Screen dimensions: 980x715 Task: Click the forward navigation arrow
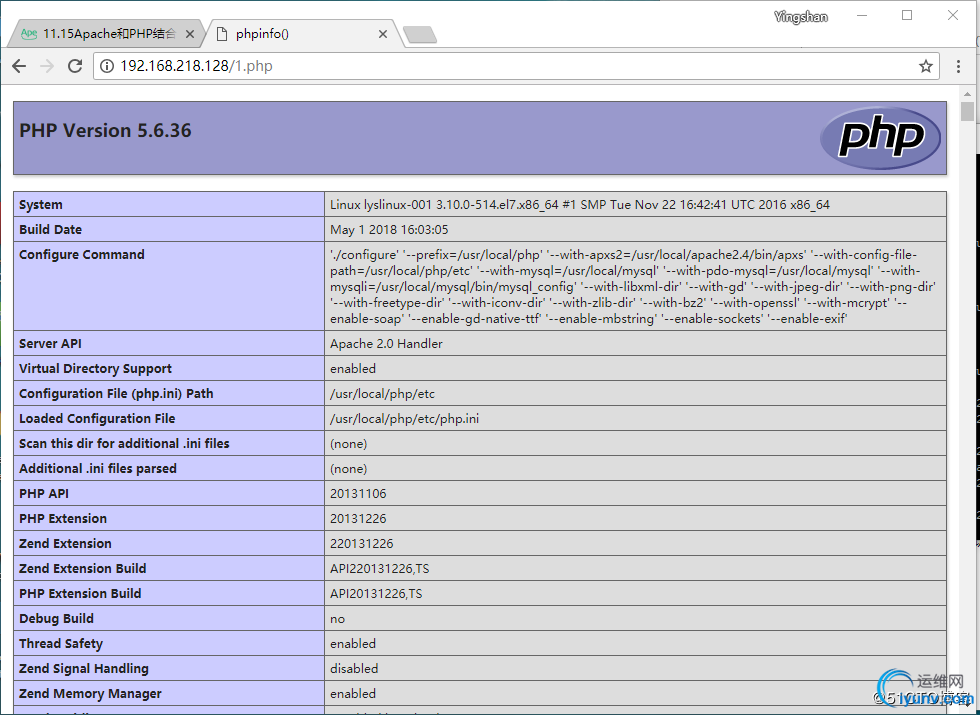click(47, 66)
